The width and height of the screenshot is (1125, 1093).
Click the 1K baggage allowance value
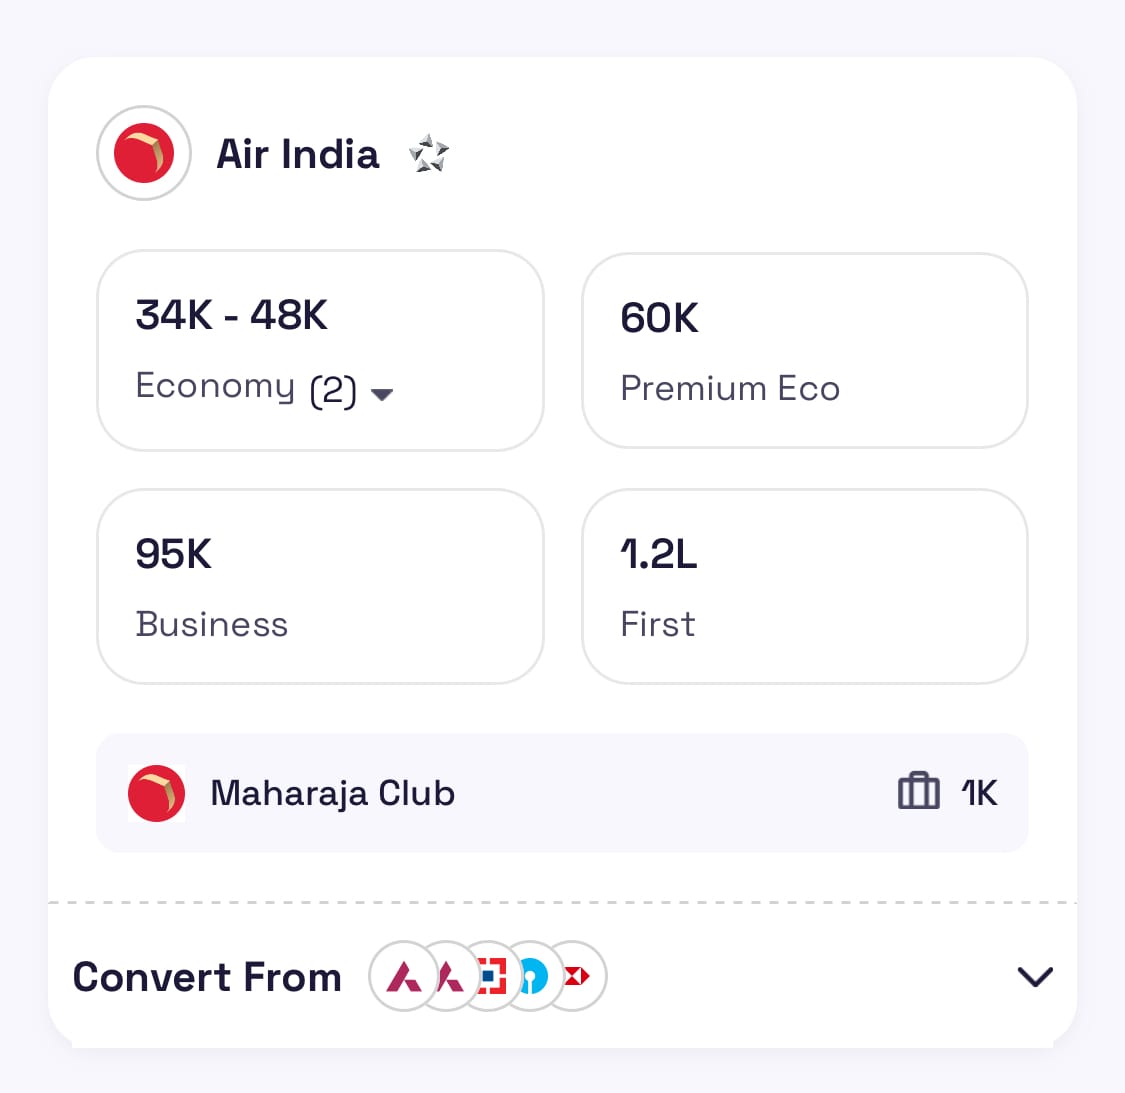pyautogui.click(x=978, y=792)
